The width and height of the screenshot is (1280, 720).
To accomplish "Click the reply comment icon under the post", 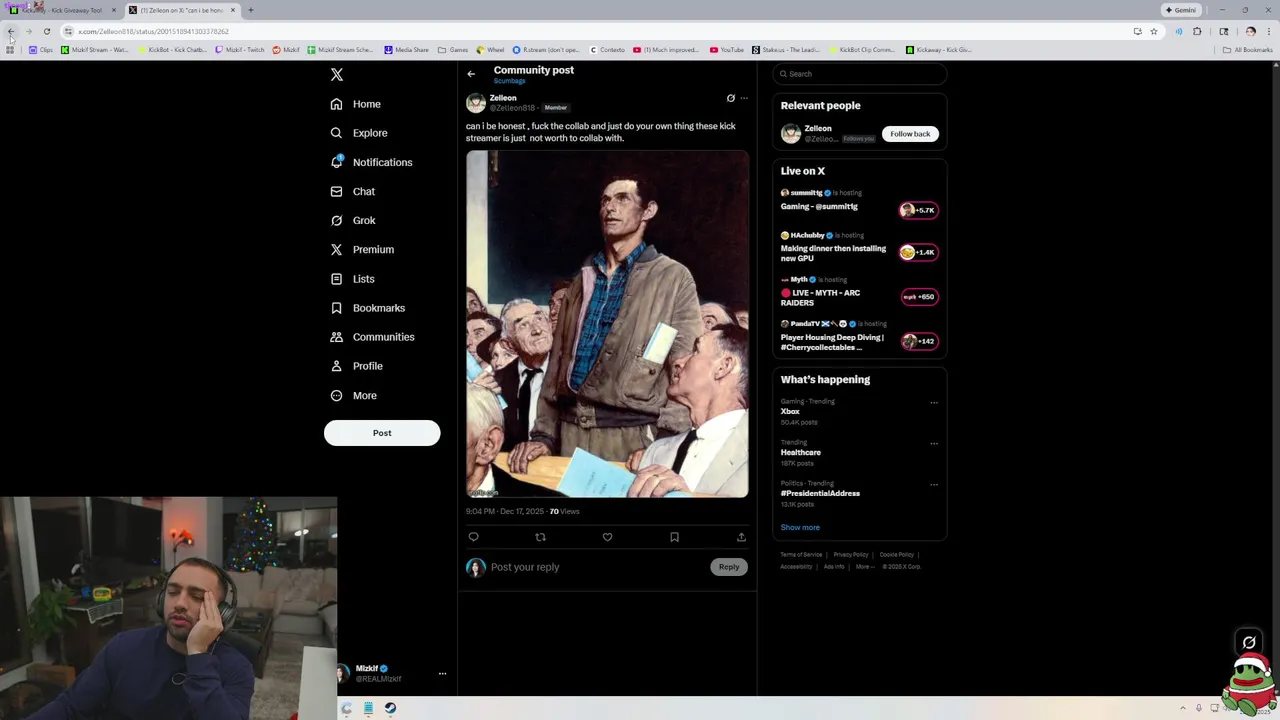I will coord(474,537).
